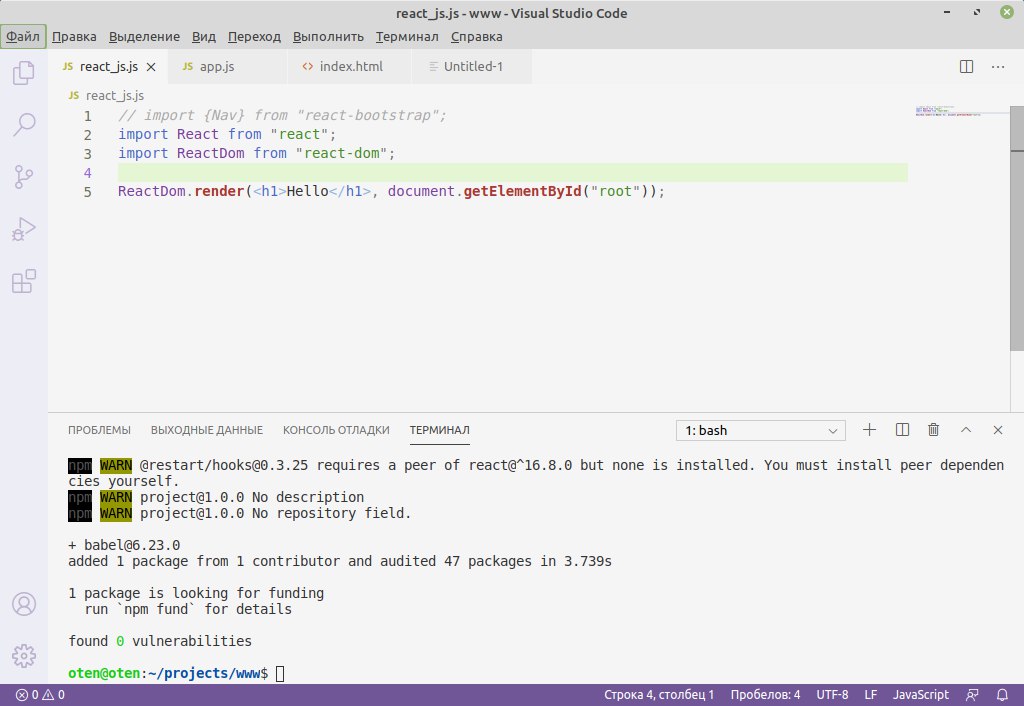This screenshot has width=1024, height=706.
Task: Open the Explorer view in activity bar
Action: pos(24,72)
